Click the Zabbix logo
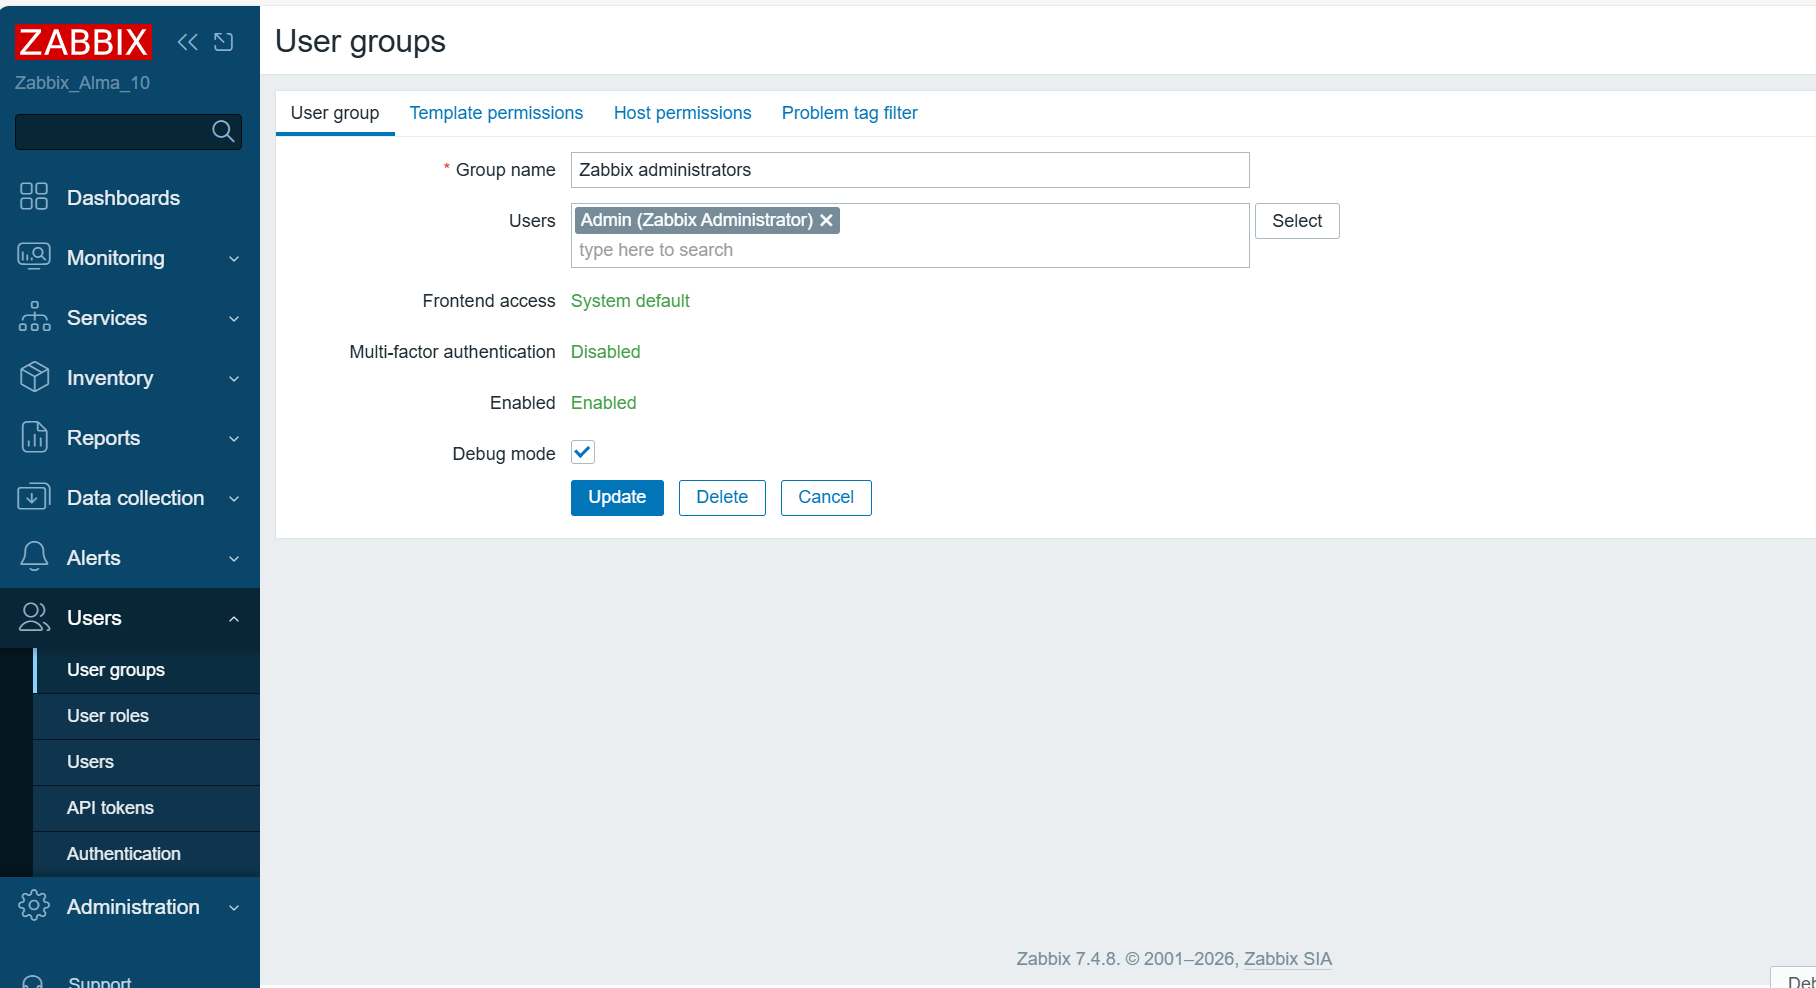1816x988 pixels. coord(83,42)
